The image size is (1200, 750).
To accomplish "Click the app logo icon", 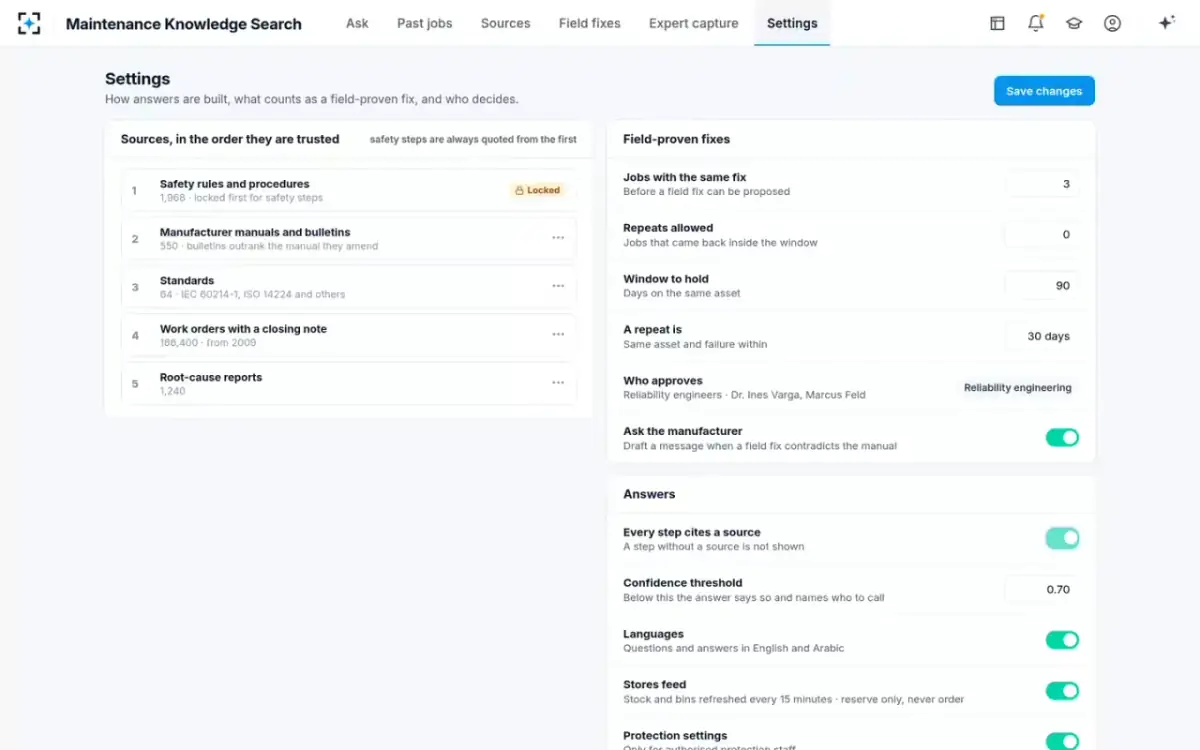I will pos(30,23).
